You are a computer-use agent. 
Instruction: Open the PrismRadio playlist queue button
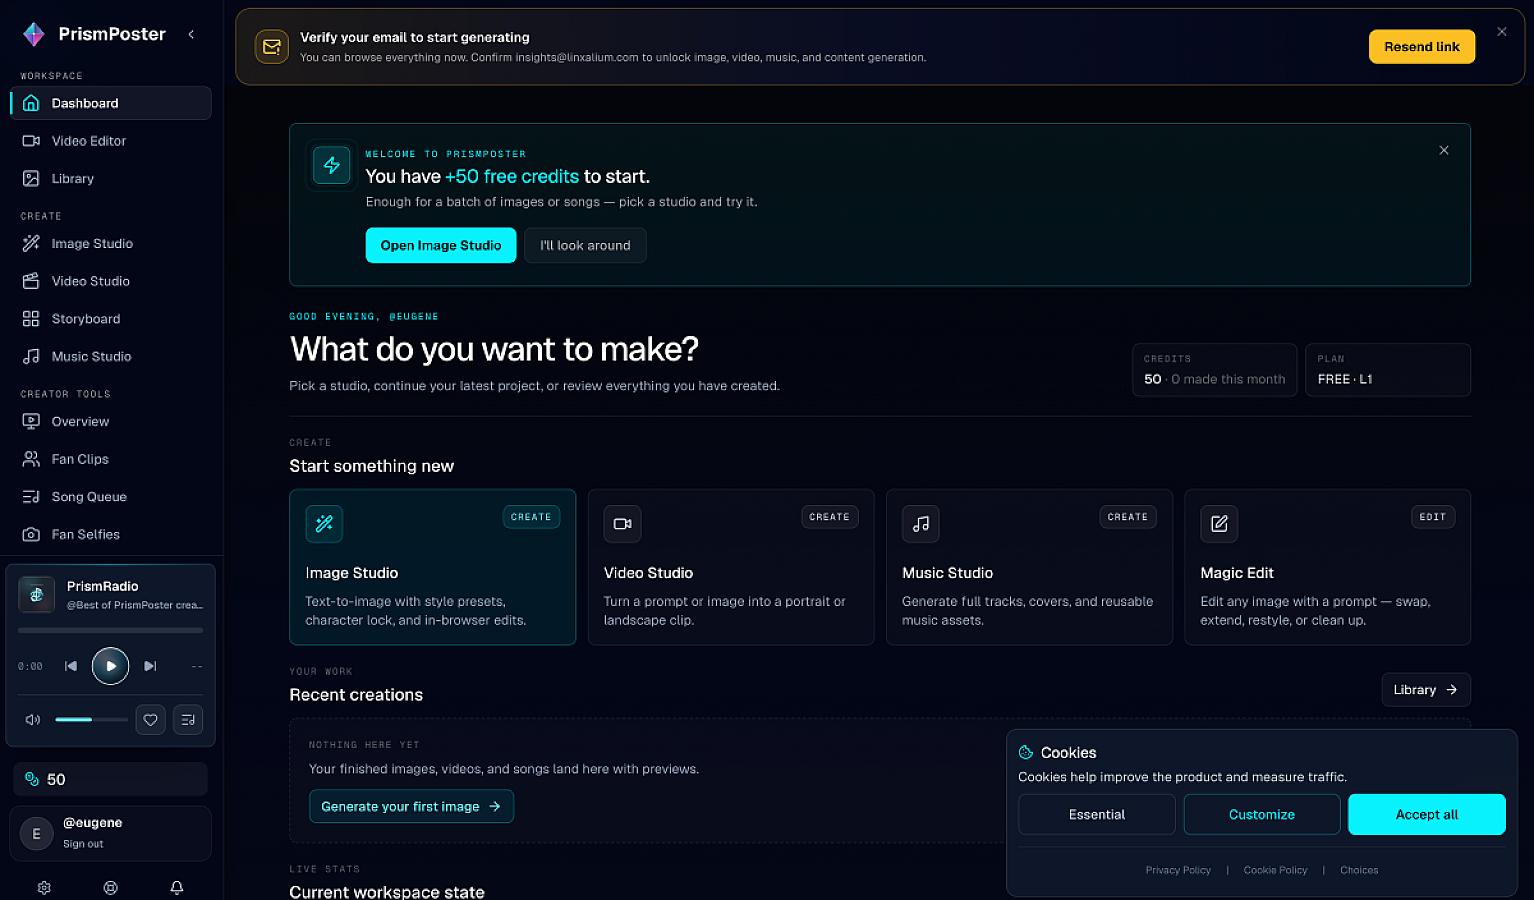[188, 720]
